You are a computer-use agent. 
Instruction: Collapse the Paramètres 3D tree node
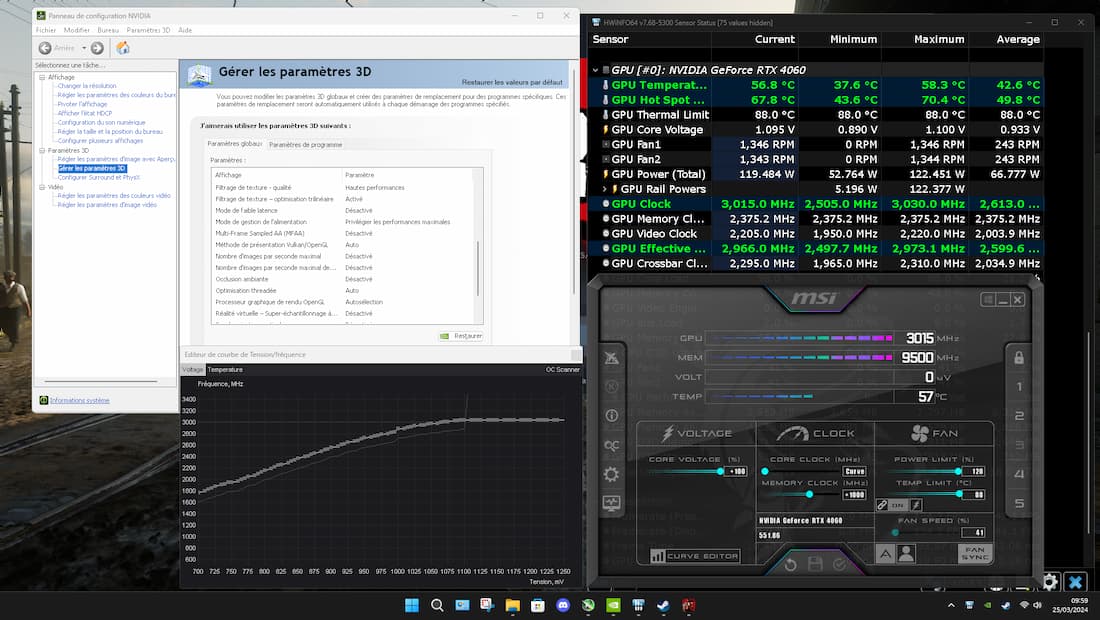coord(42,150)
